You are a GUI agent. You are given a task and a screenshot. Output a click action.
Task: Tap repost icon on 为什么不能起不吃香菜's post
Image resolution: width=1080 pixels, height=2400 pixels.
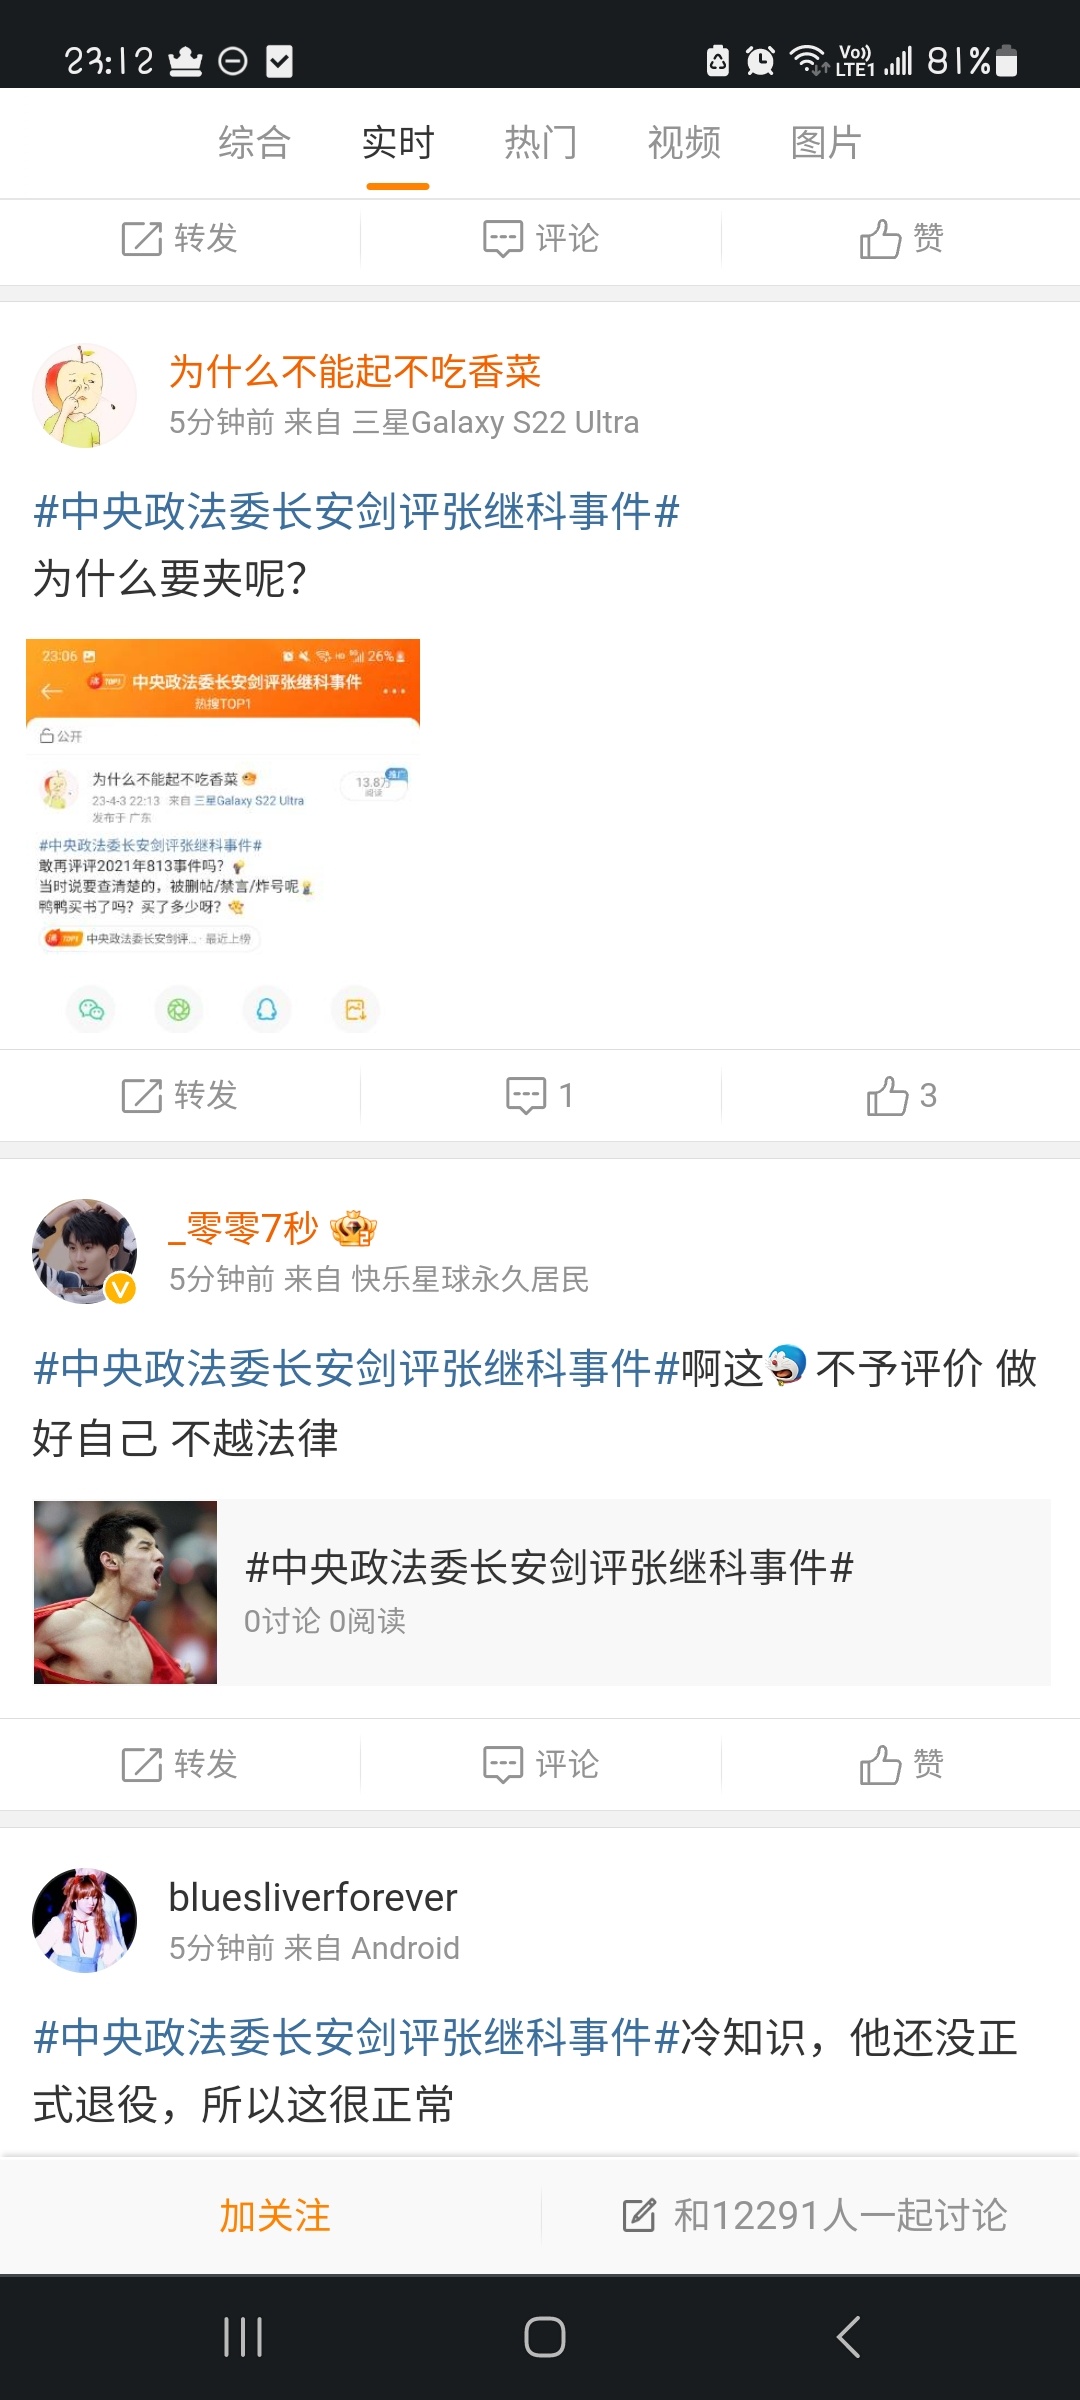pos(141,1095)
